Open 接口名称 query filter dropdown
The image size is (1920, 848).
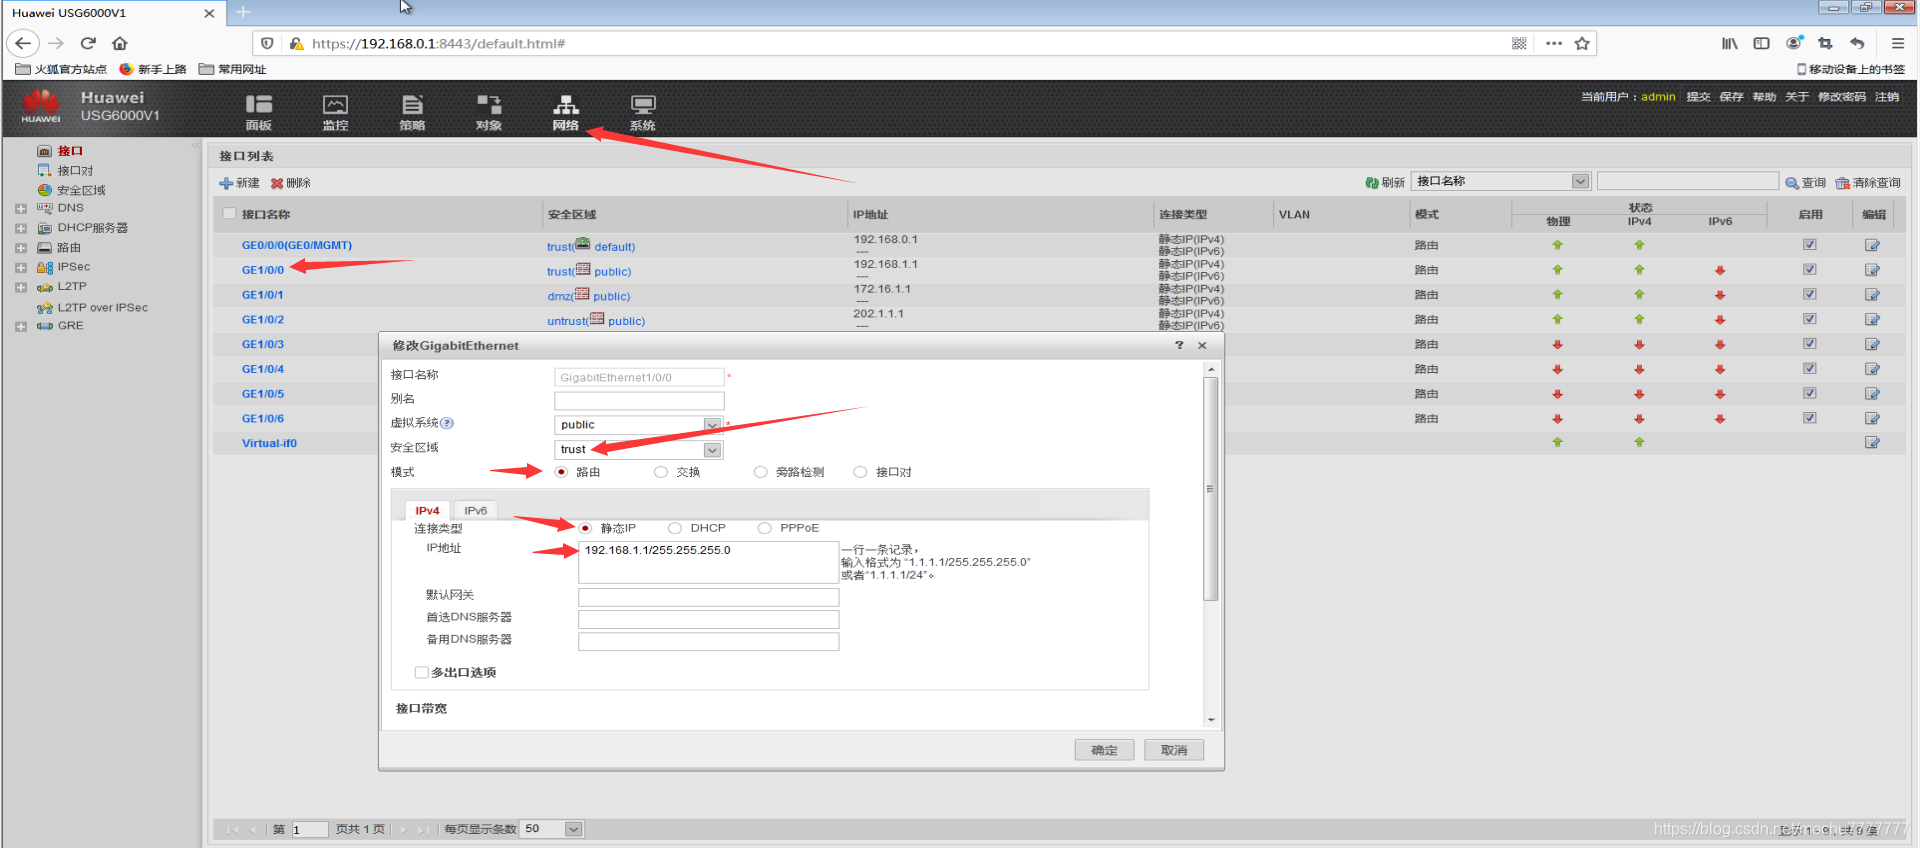(1580, 181)
